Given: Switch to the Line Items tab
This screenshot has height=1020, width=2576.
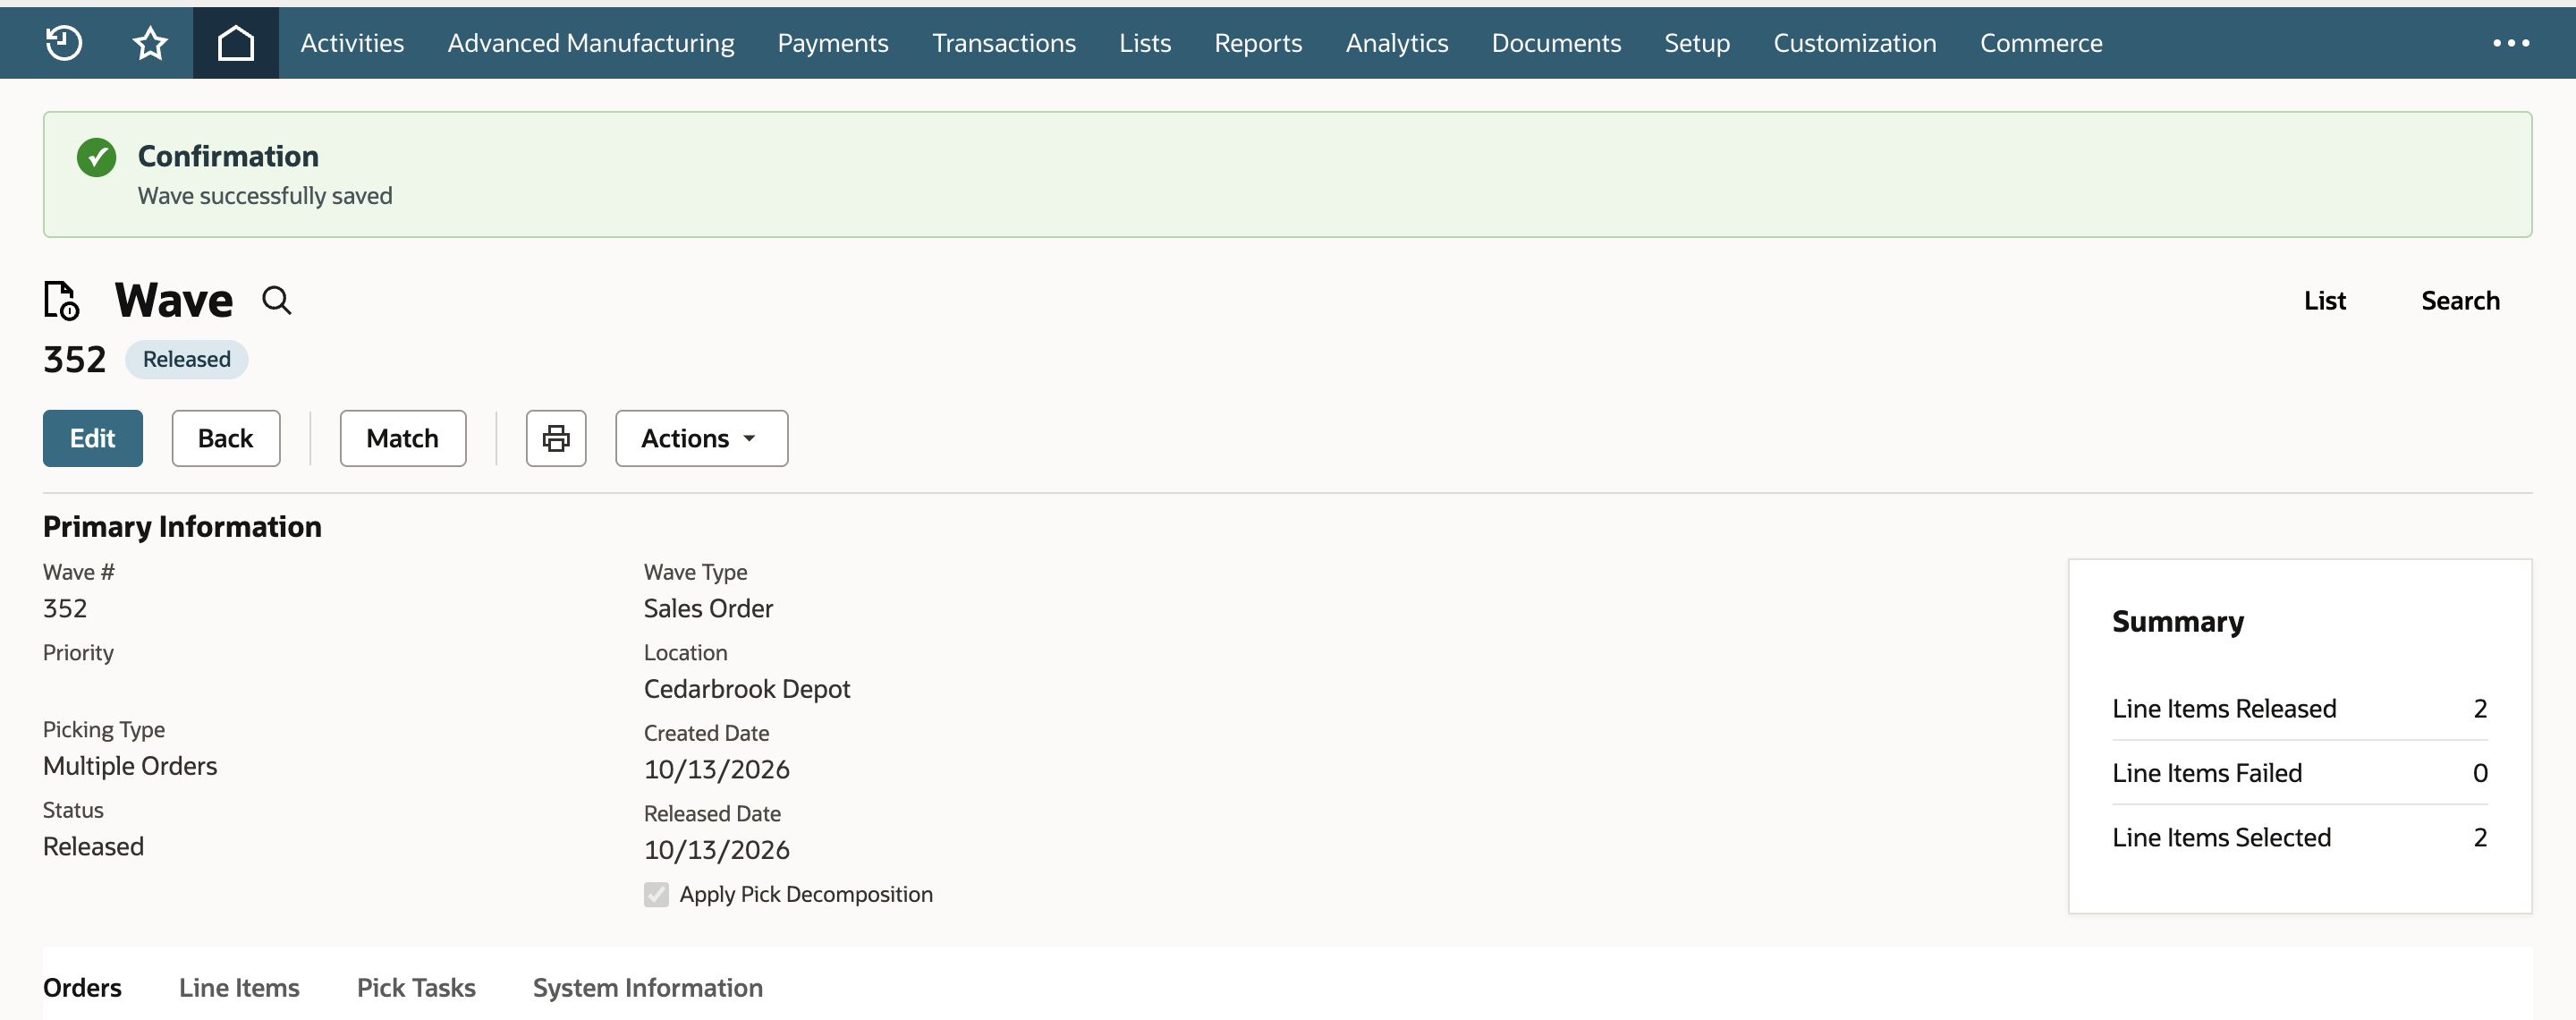Looking at the screenshot, I should point(239,987).
